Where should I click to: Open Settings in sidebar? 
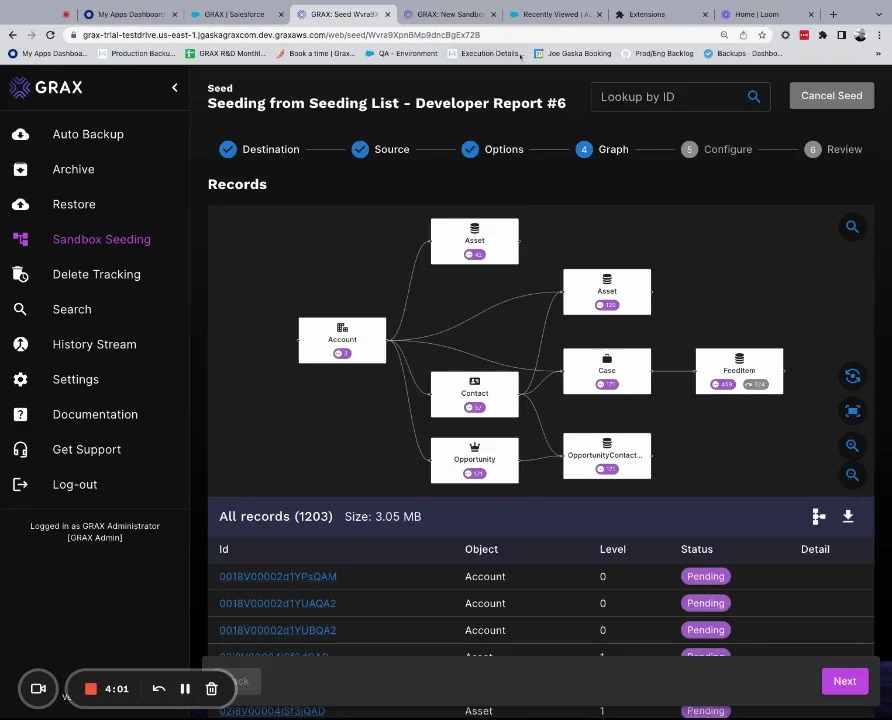75,379
